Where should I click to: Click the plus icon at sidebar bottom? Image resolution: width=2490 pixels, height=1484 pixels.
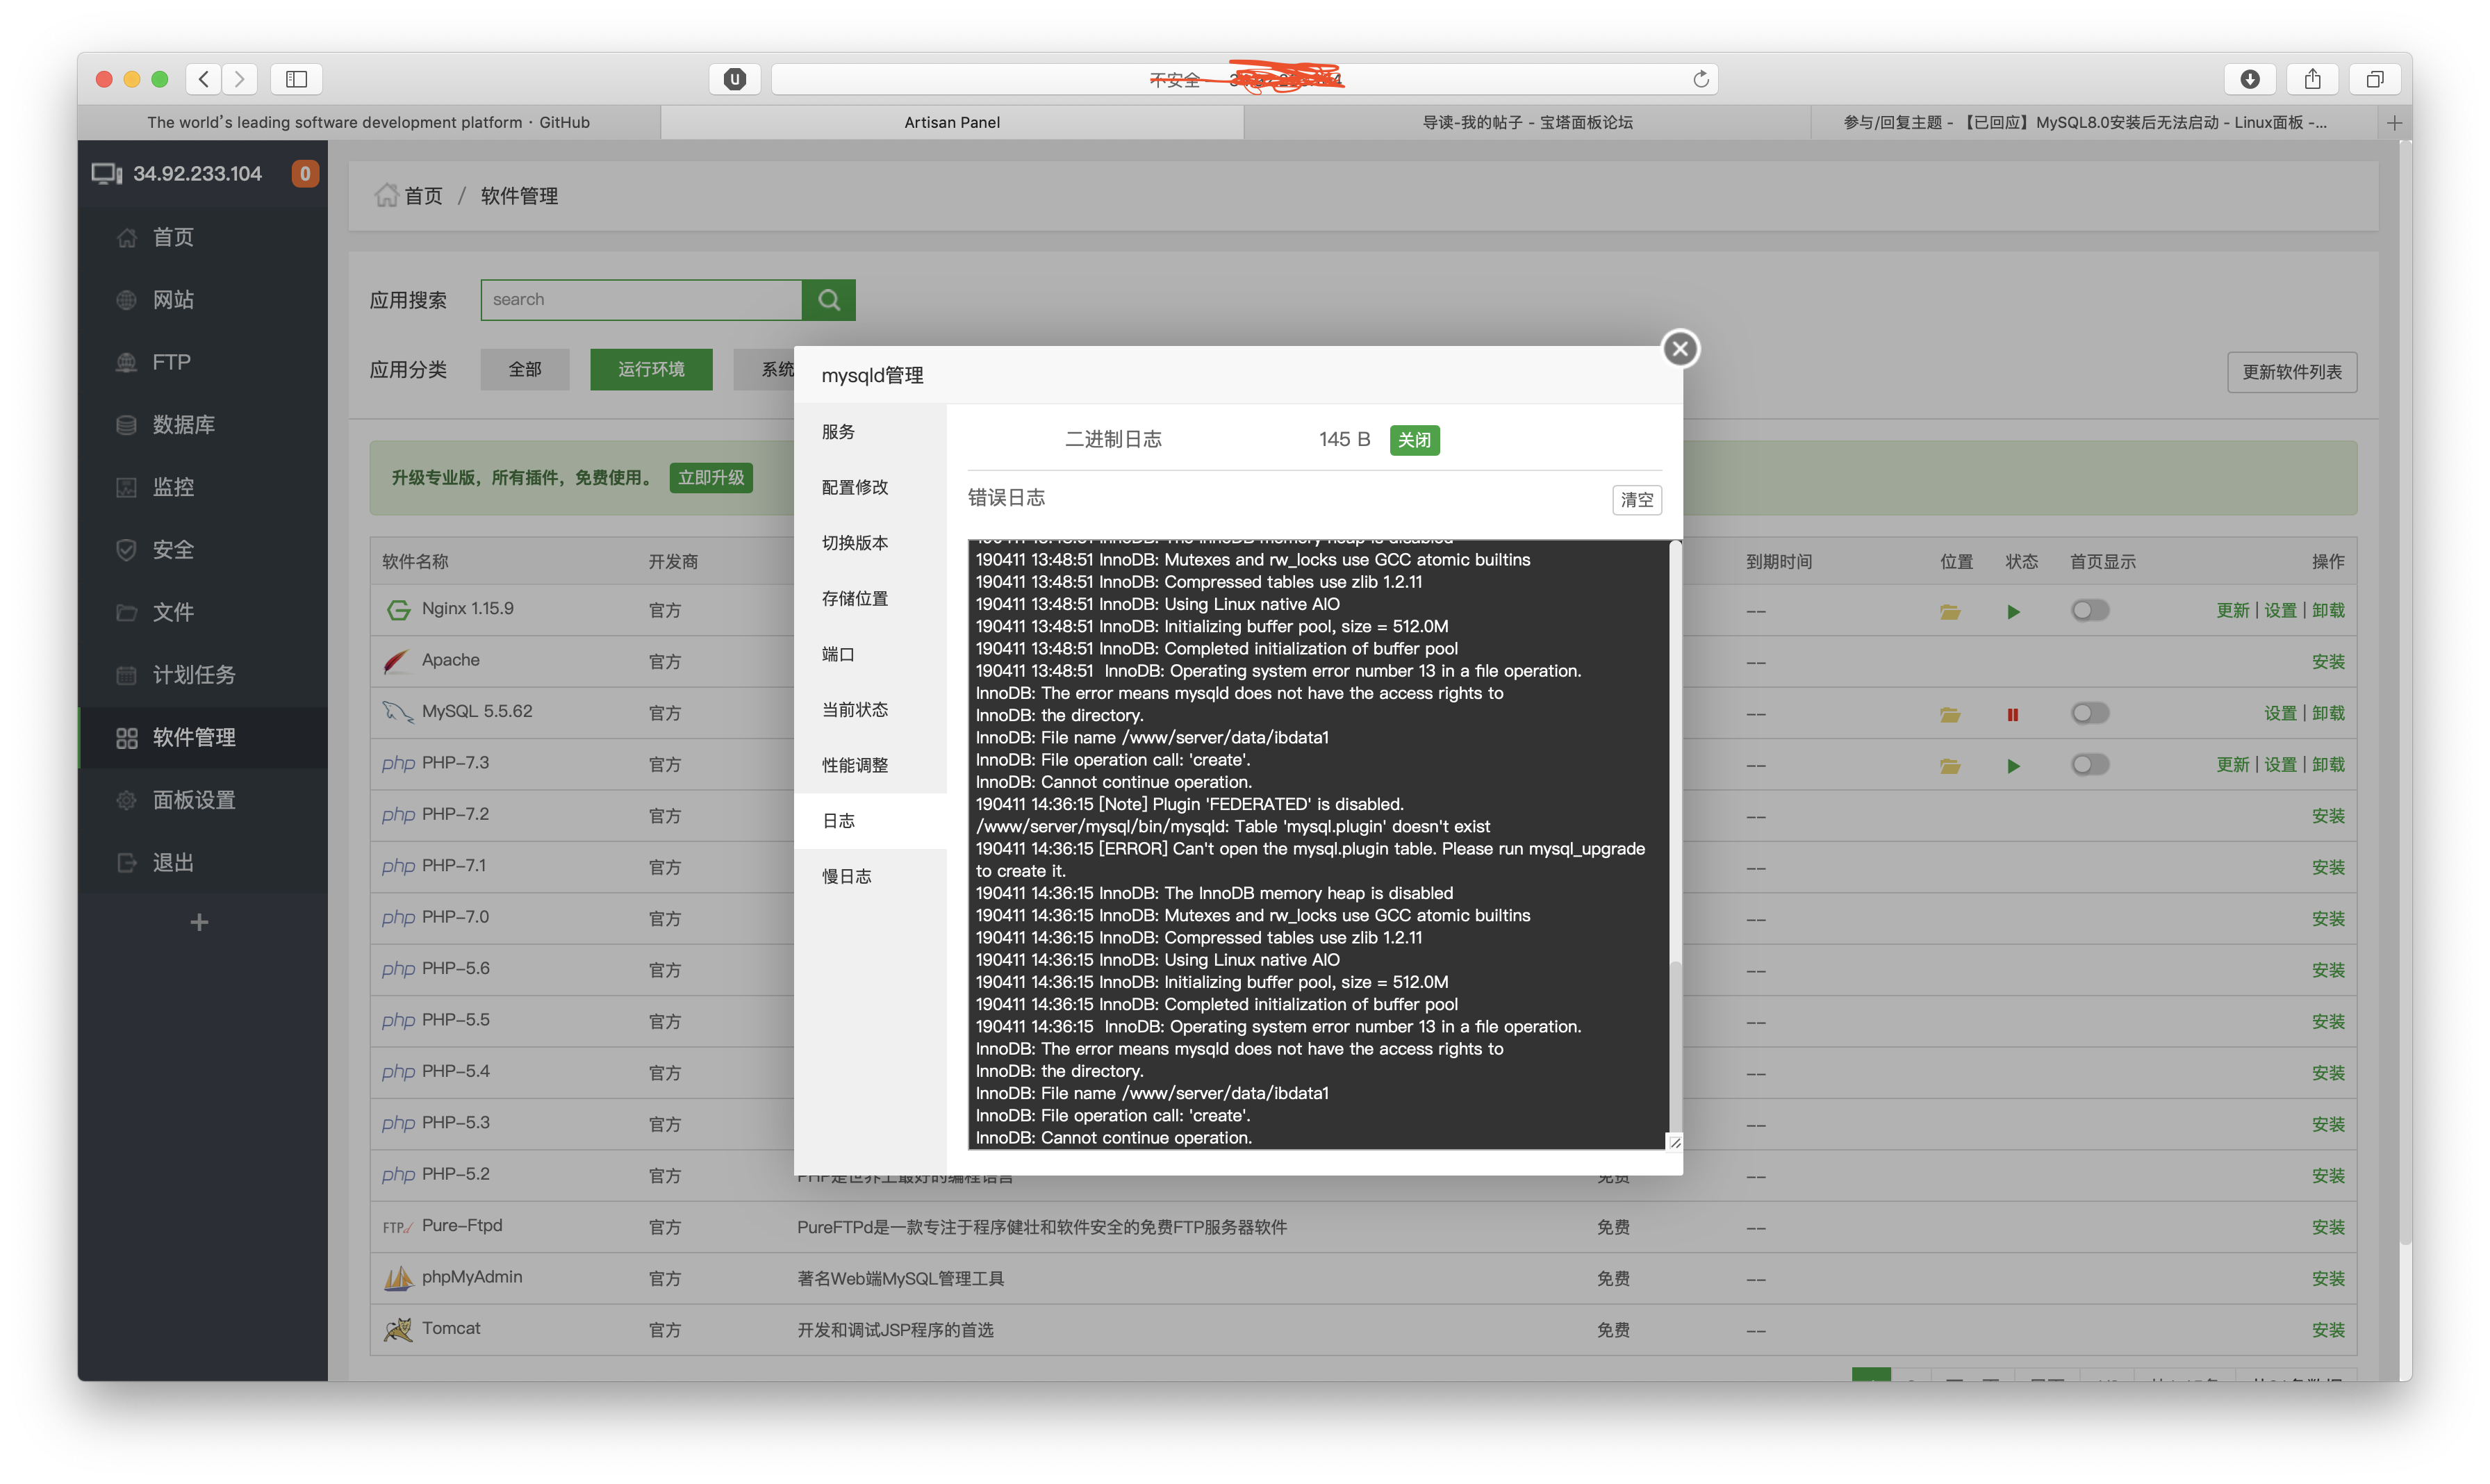pyautogui.click(x=199, y=922)
